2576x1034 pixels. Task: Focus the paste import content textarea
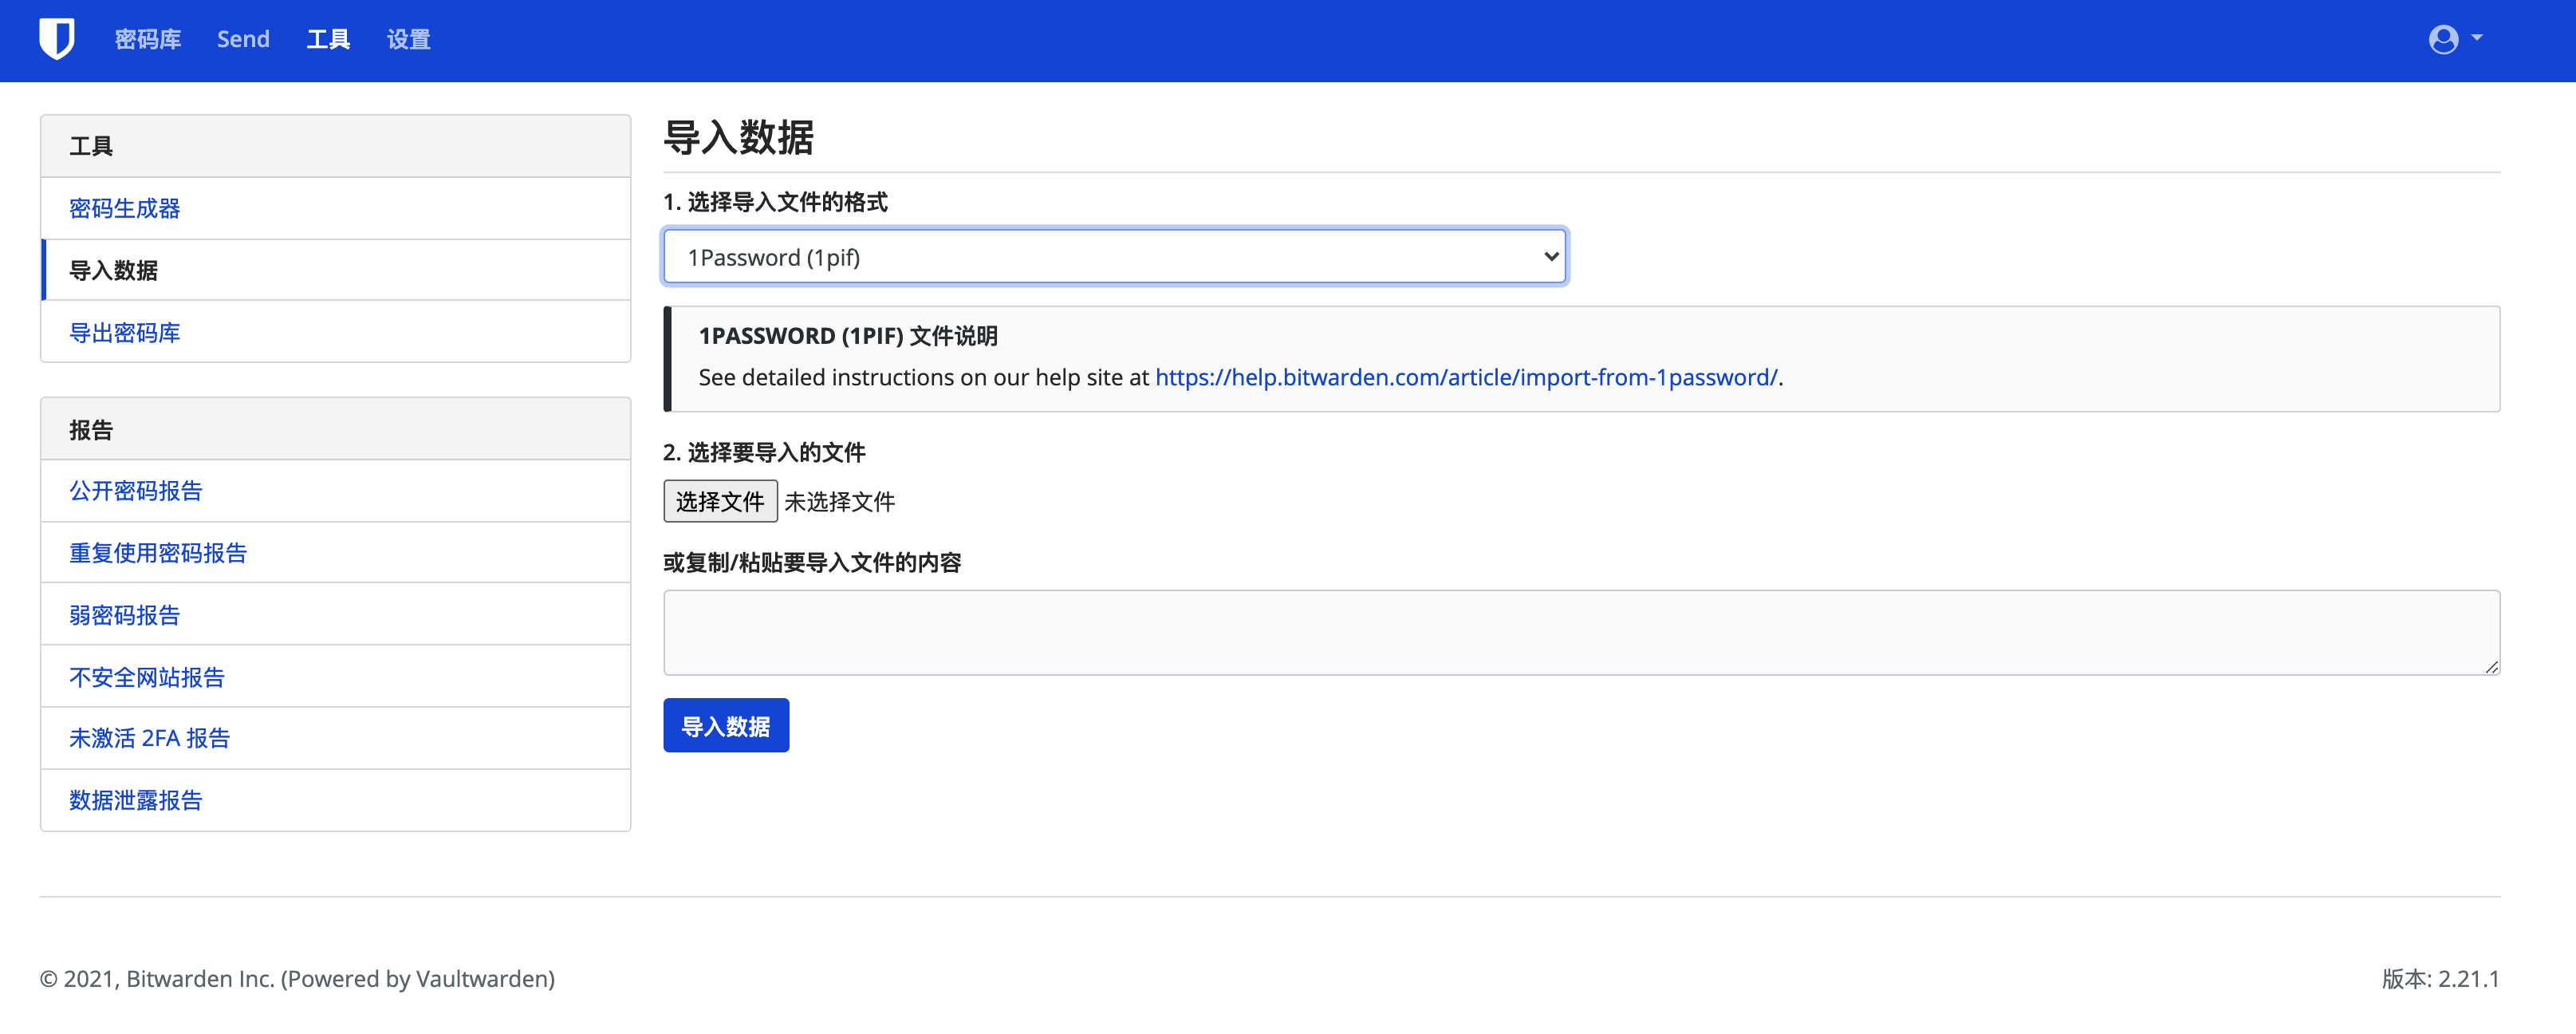tap(1581, 632)
